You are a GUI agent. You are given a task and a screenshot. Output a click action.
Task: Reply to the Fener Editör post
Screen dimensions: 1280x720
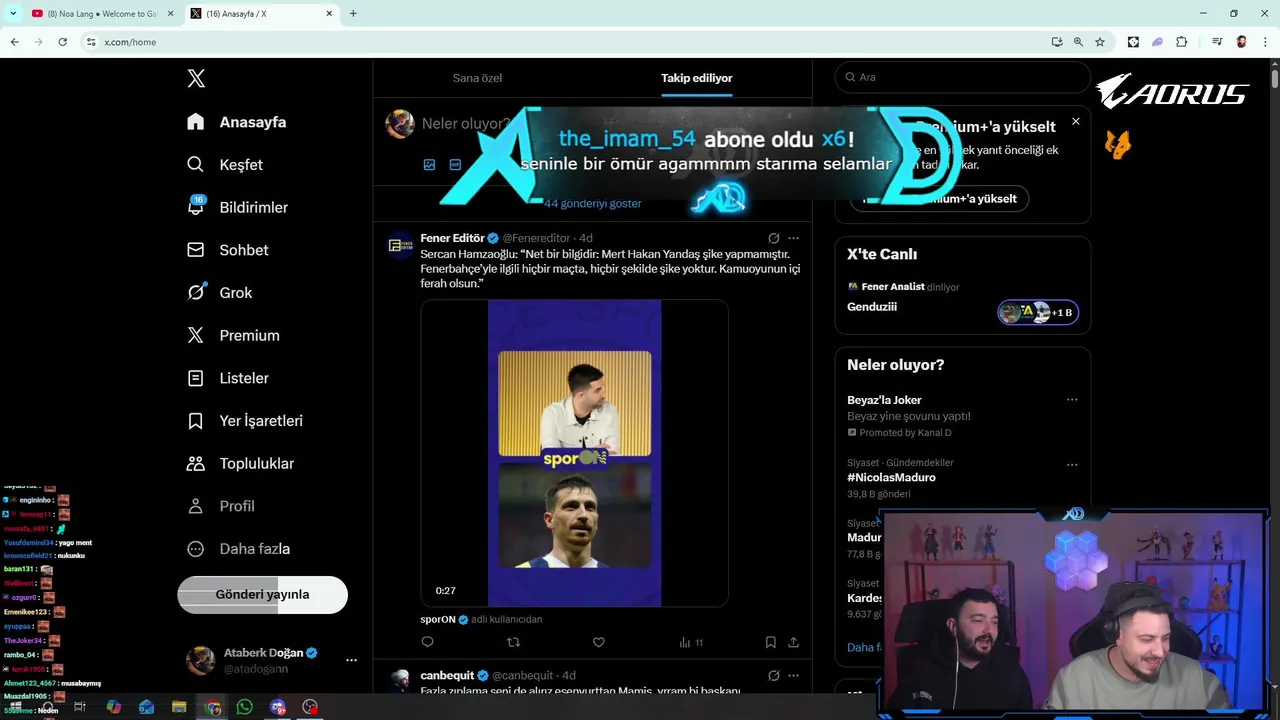(x=427, y=642)
